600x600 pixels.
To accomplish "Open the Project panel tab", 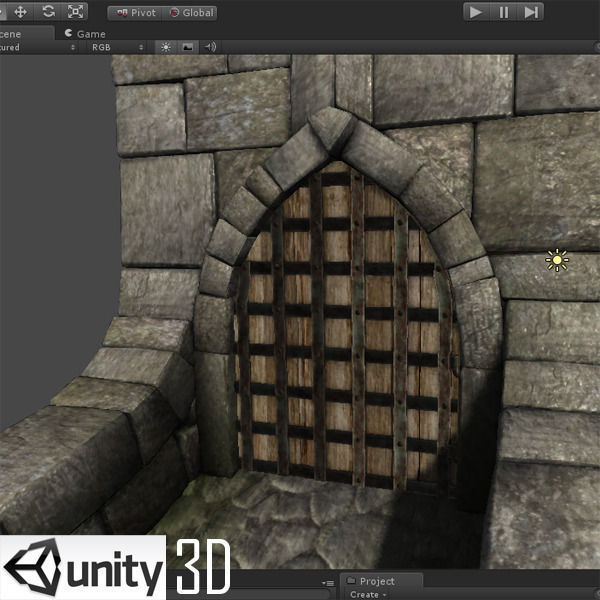I will [x=382, y=581].
